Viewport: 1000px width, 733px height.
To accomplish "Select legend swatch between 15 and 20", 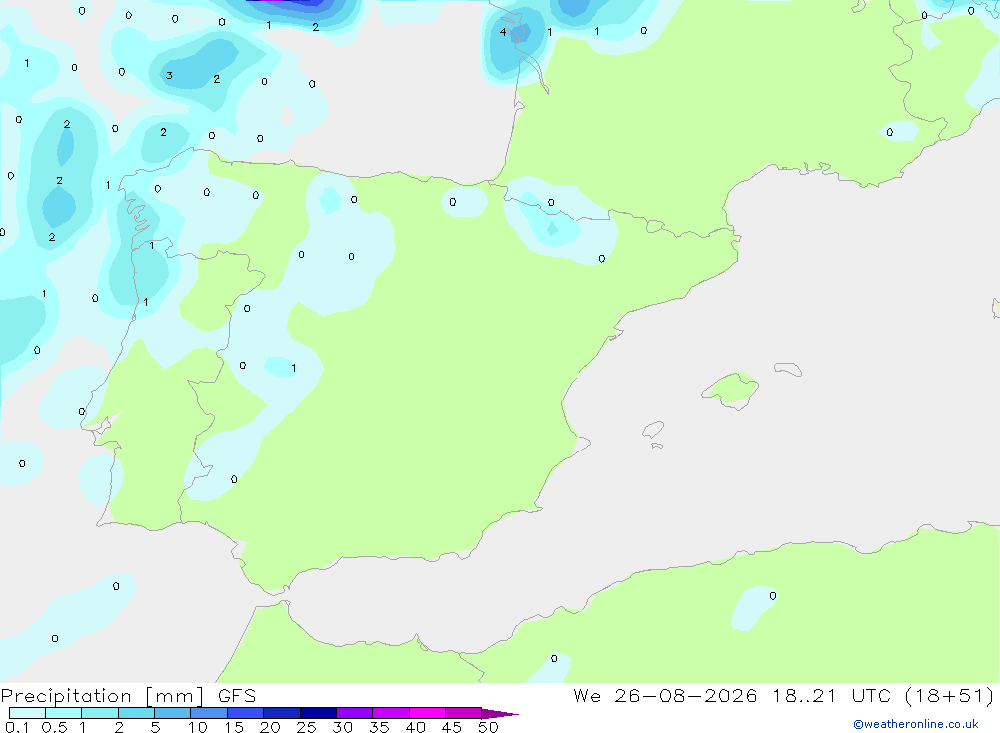I will coord(246,713).
